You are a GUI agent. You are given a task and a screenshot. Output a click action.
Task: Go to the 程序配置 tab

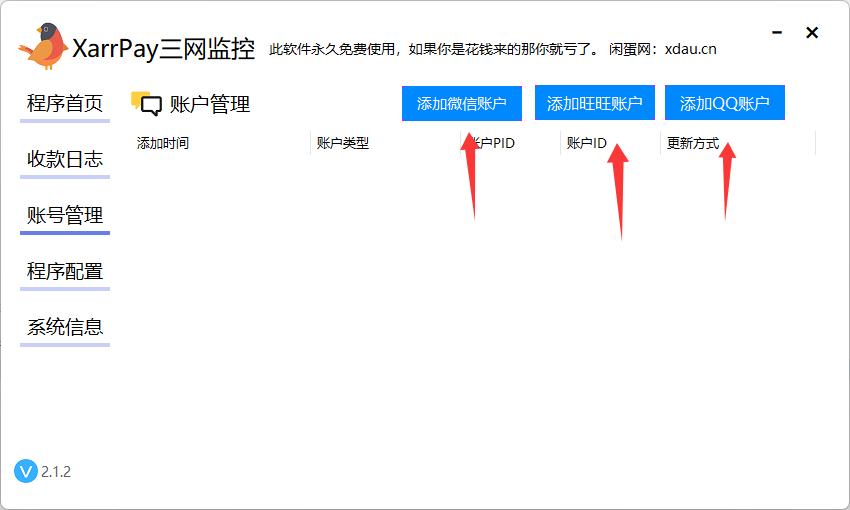pyautogui.click(x=65, y=271)
